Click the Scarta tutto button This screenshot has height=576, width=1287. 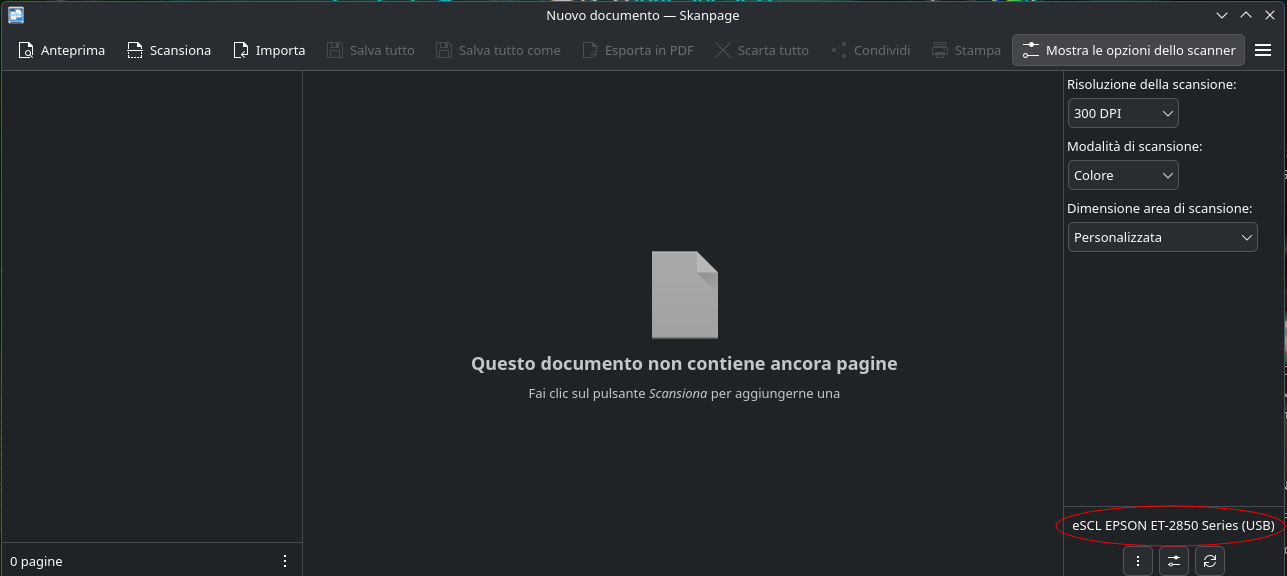[761, 50]
